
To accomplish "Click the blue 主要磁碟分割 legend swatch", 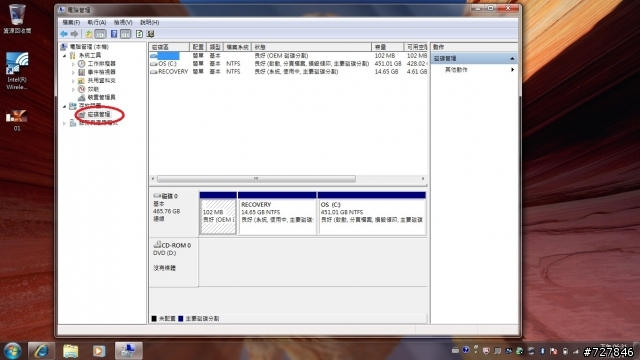I will (181, 318).
